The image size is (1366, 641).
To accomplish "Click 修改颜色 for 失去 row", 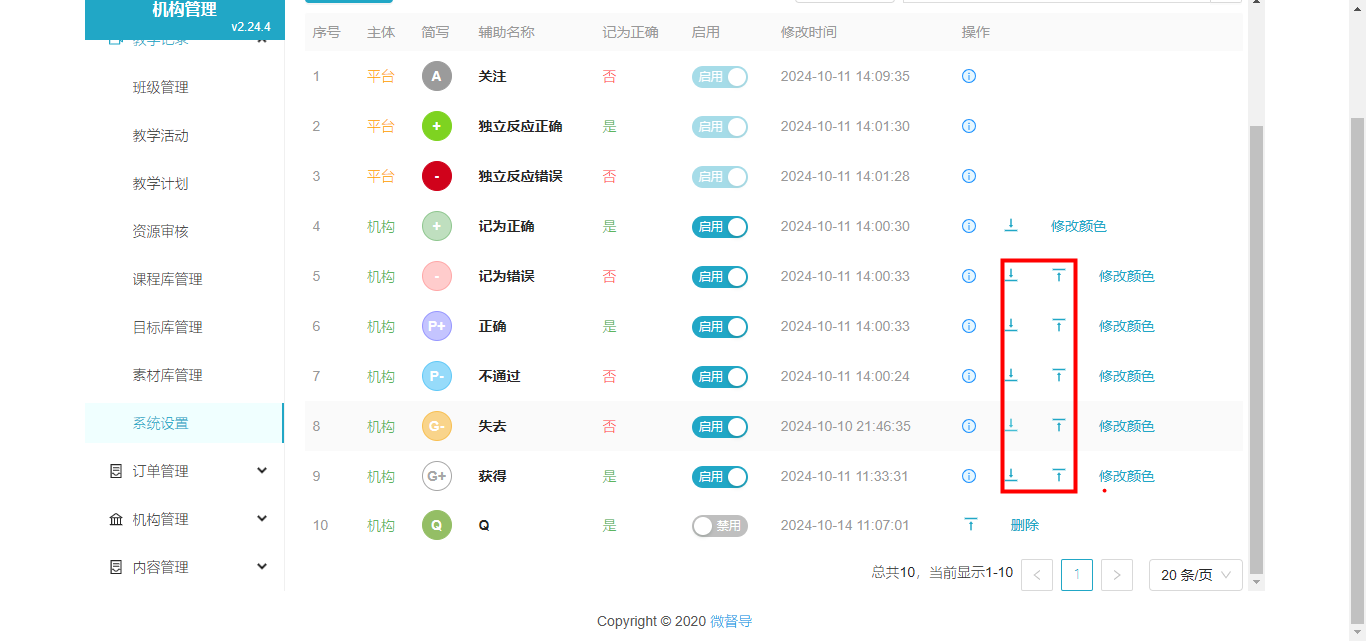I will coord(1126,426).
